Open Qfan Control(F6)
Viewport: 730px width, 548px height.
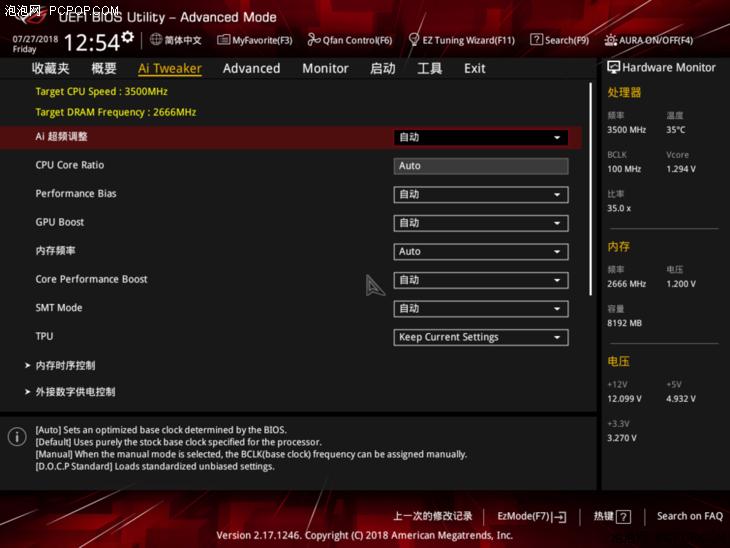(x=350, y=40)
